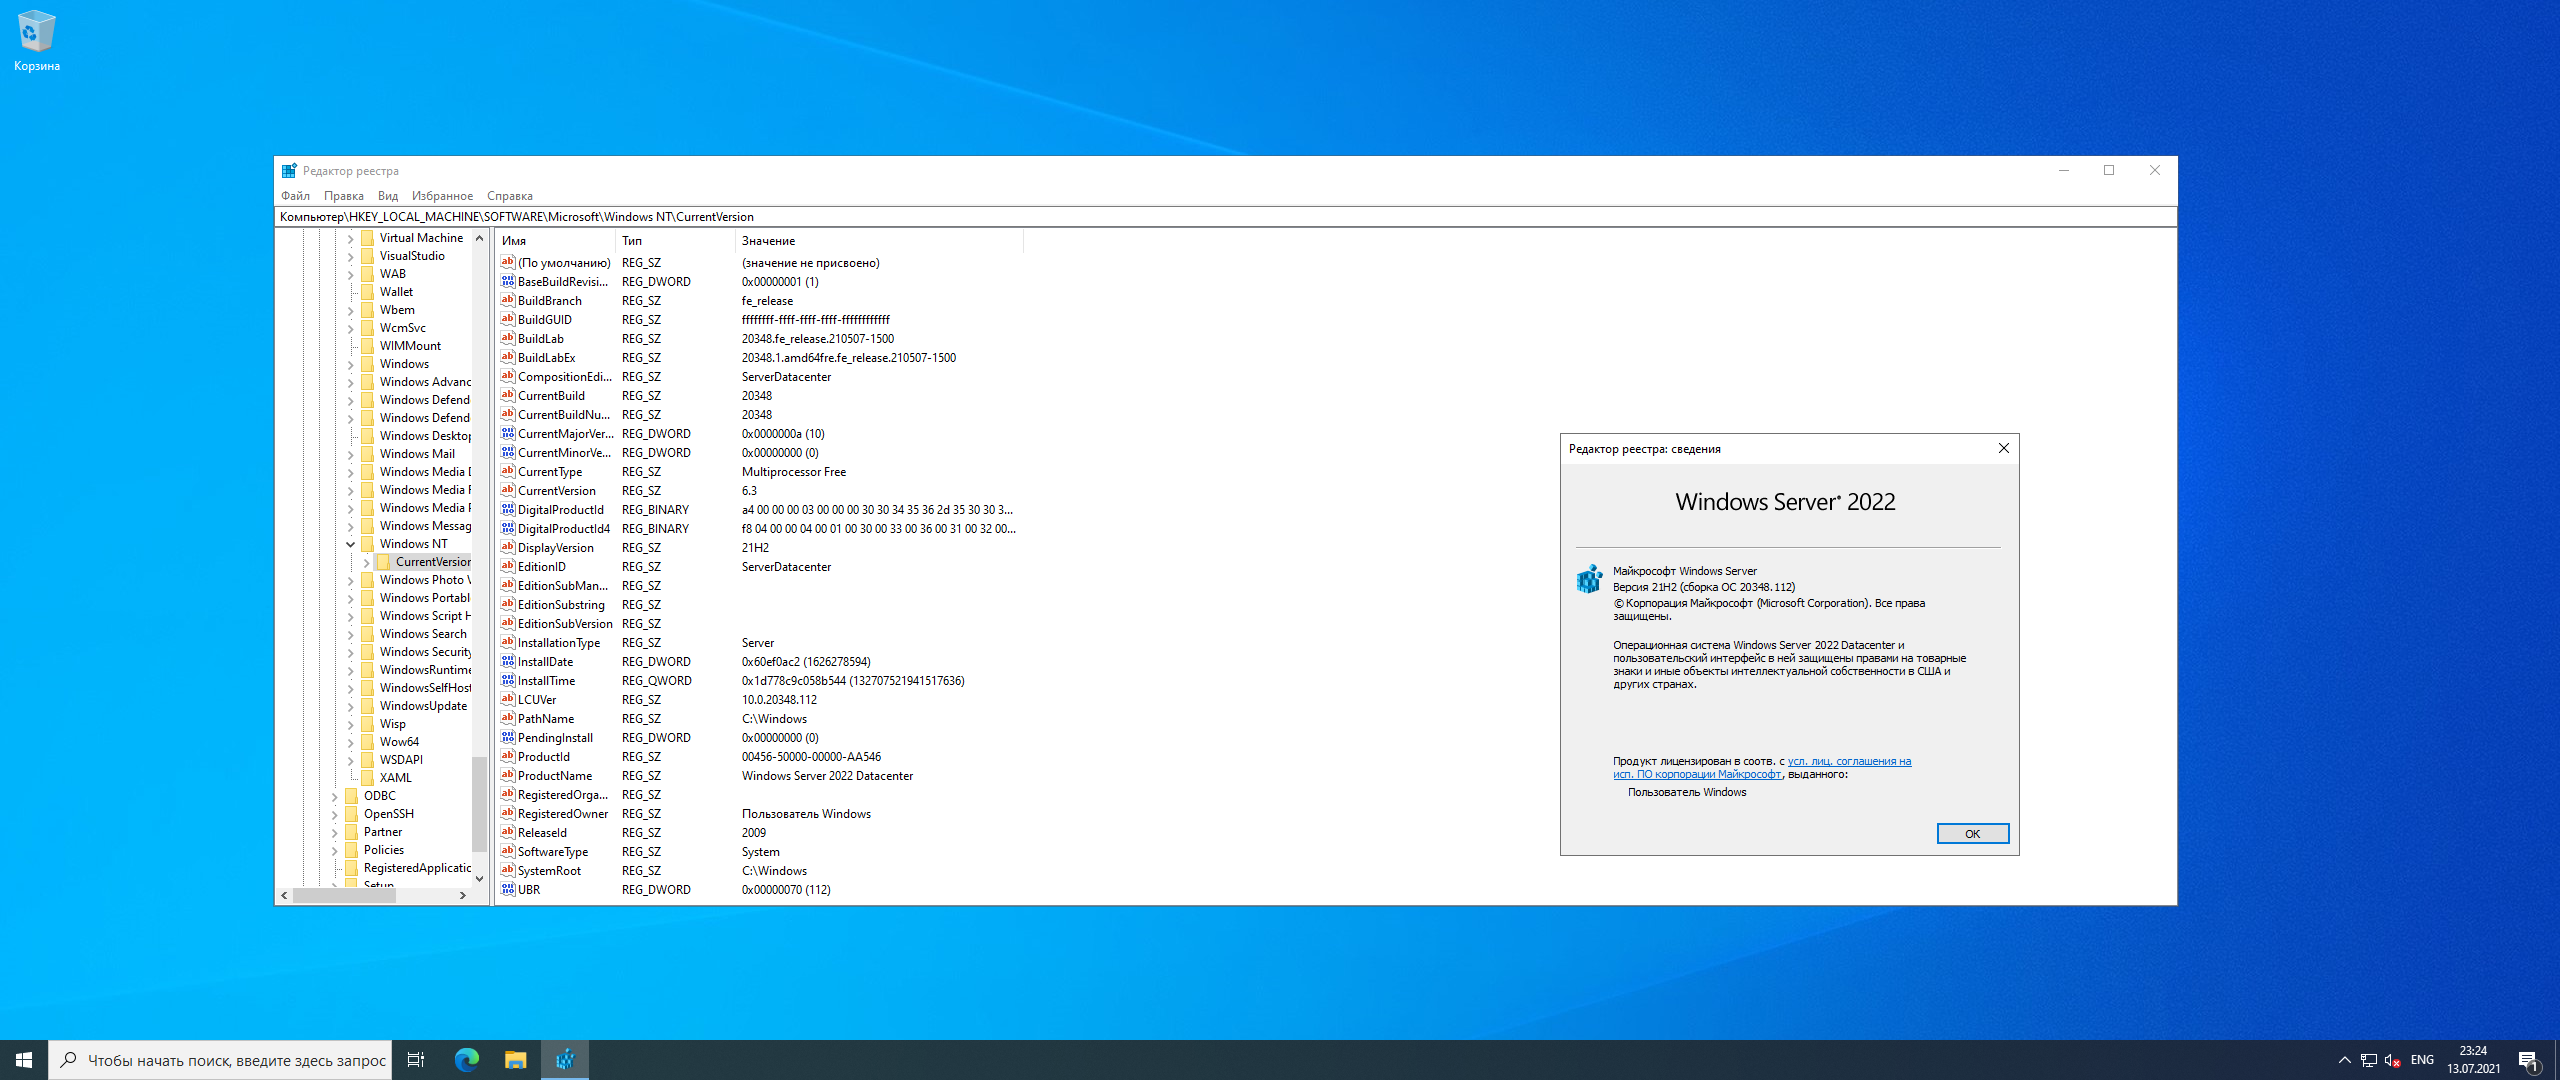The height and width of the screenshot is (1080, 2560).
Task: Select the LCUVer value row
Action: 760,700
